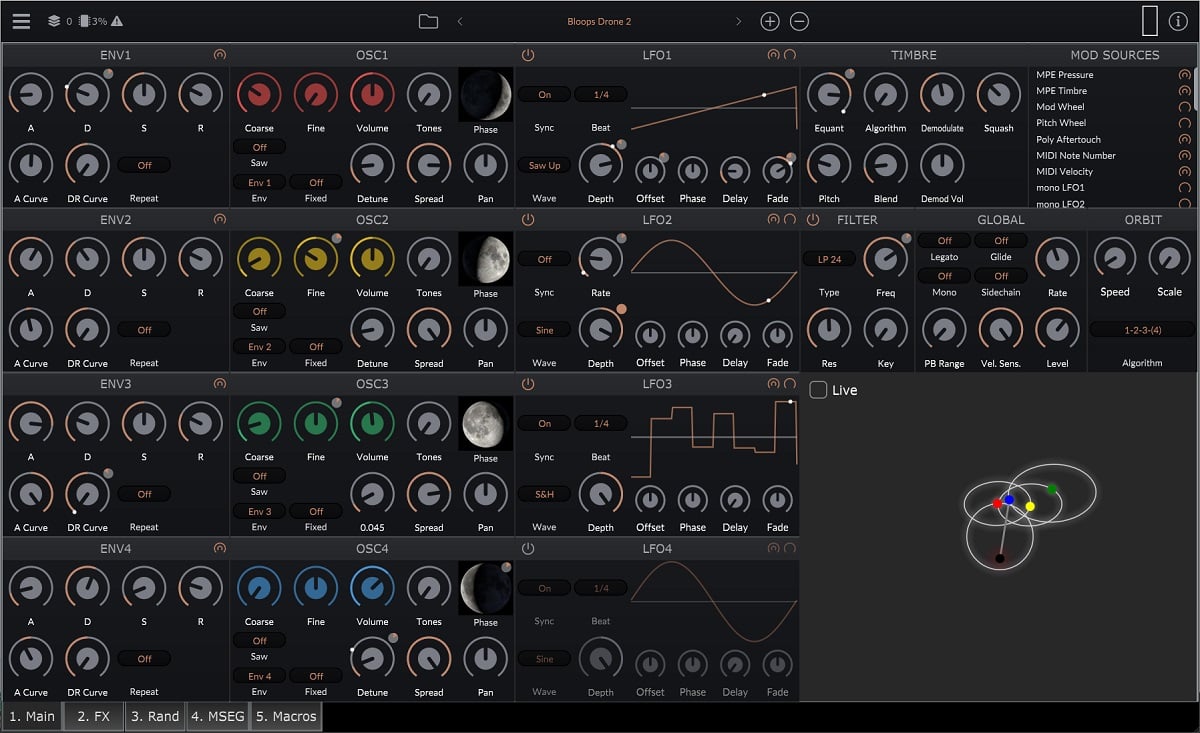Click the minus icon beside preset name
This screenshot has height=733, width=1200.
[799, 21]
